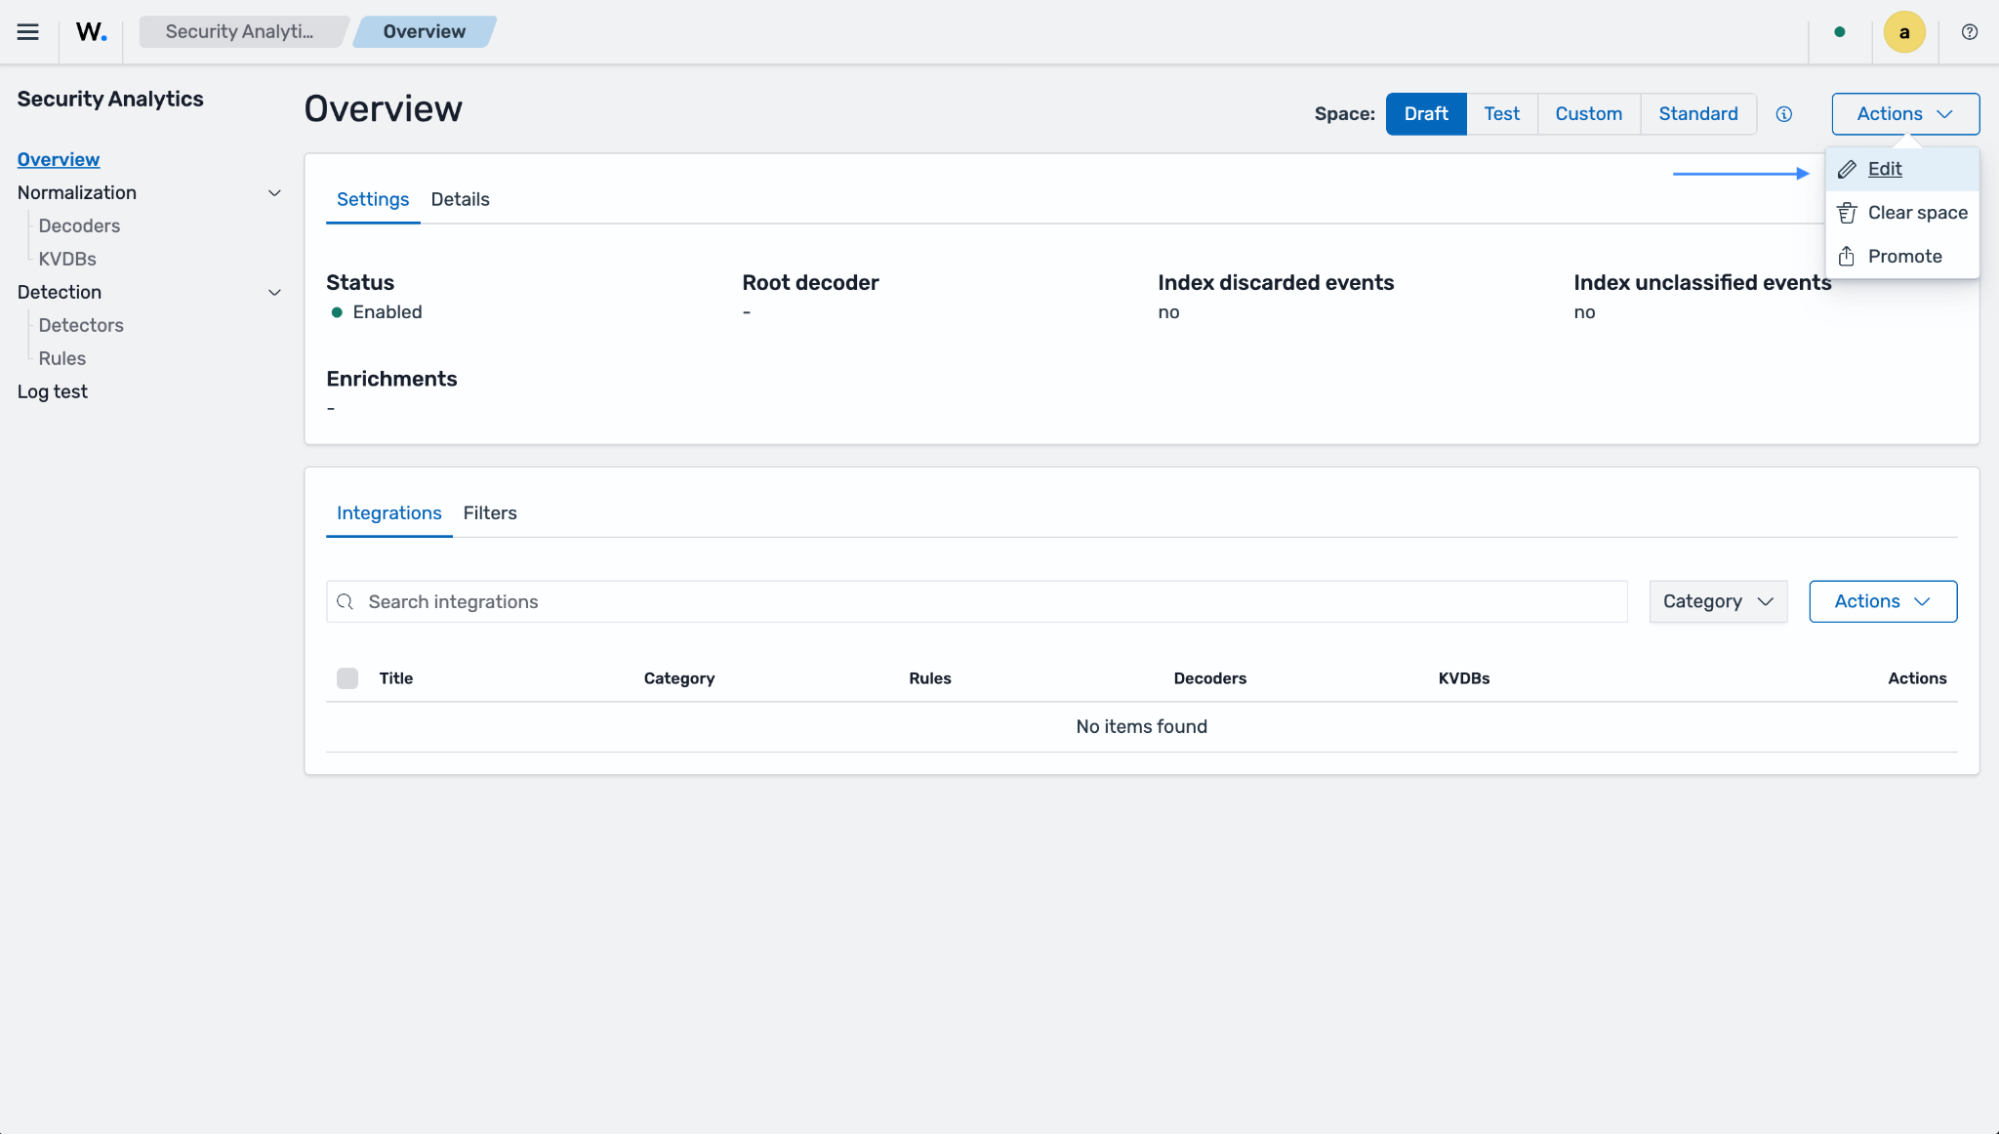Click the KVDBs column header
This screenshot has height=1135, width=1999.
[x=1464, y=679]
